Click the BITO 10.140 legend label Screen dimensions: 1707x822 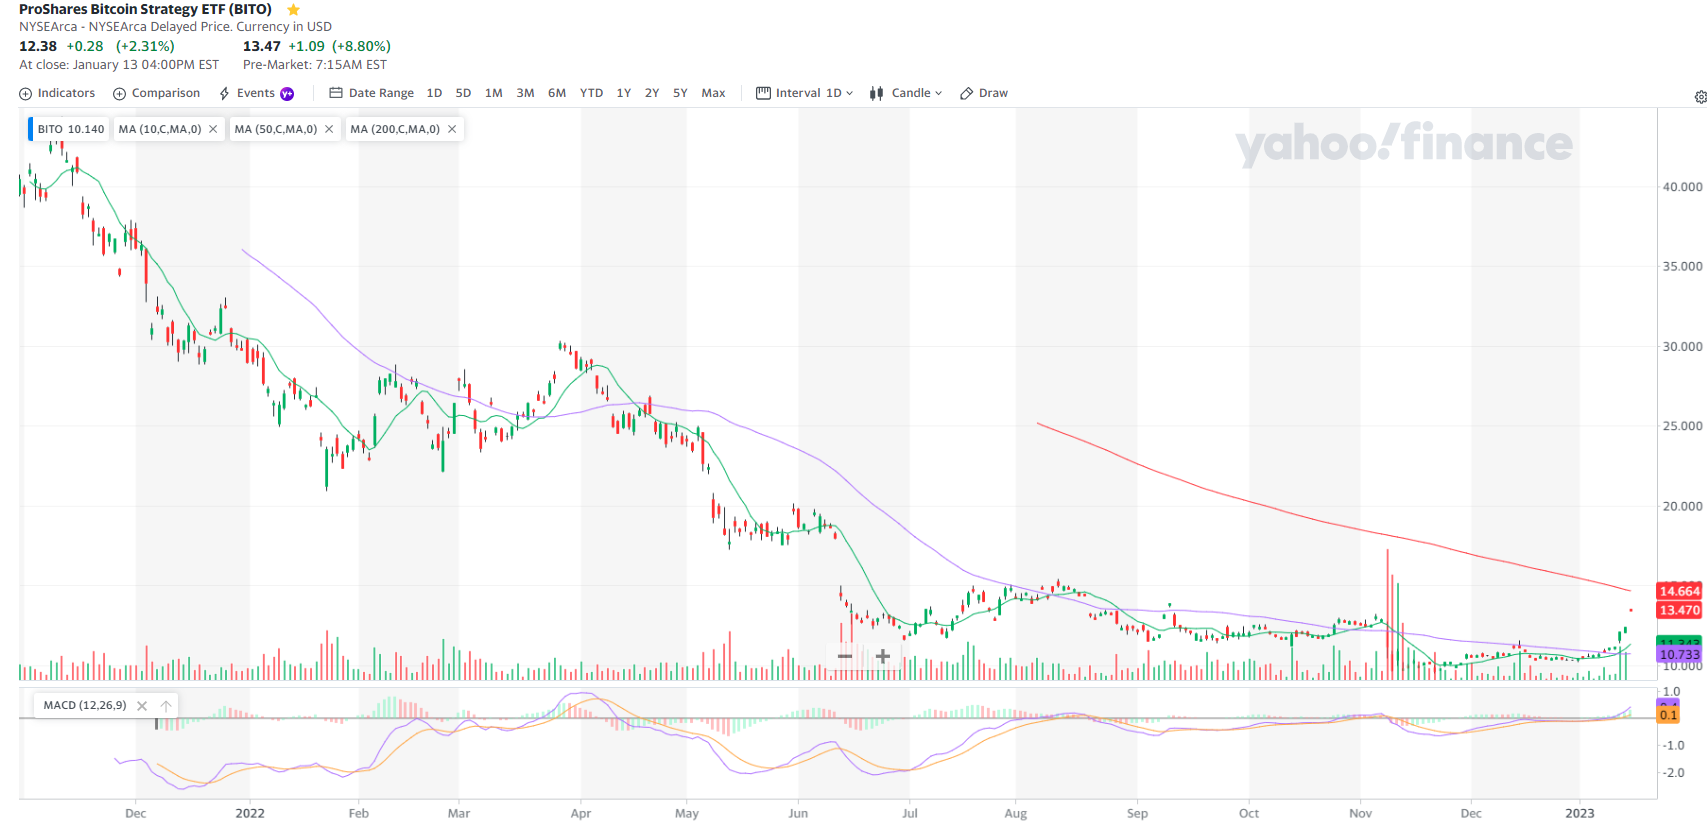coord(70,129)
